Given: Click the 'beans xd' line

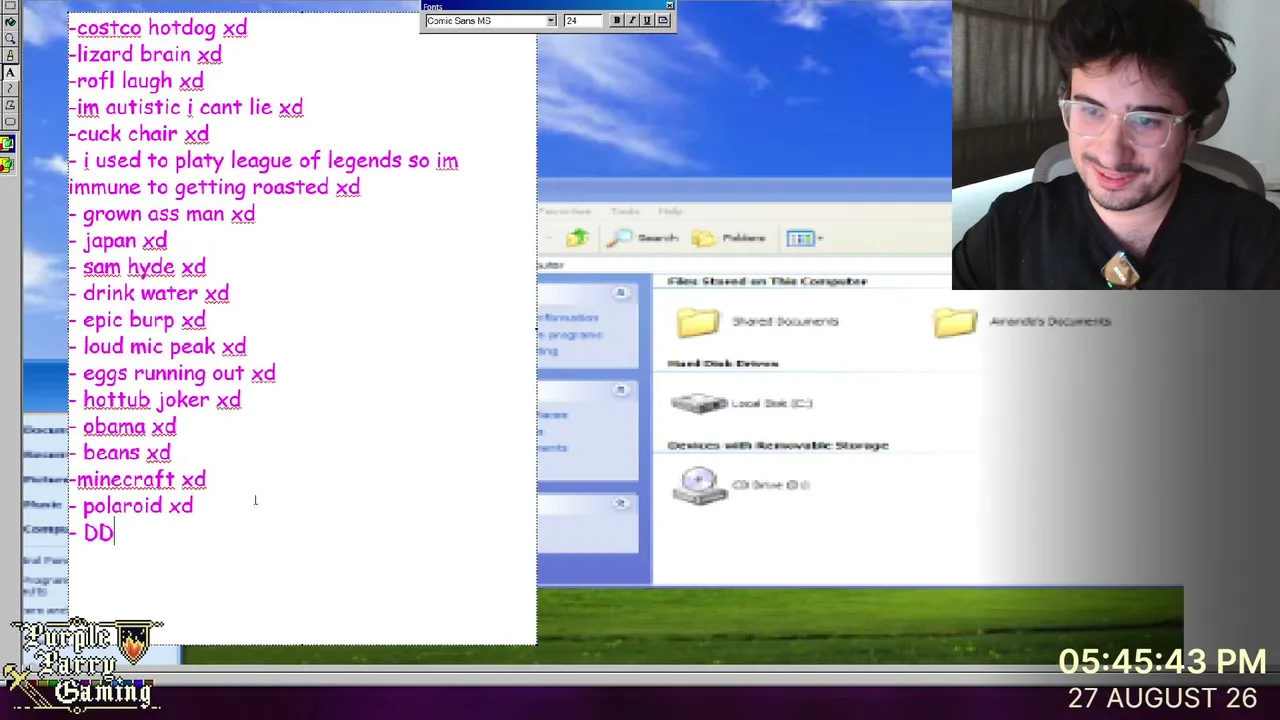Looking at the screenshot, I should (120, 453).
